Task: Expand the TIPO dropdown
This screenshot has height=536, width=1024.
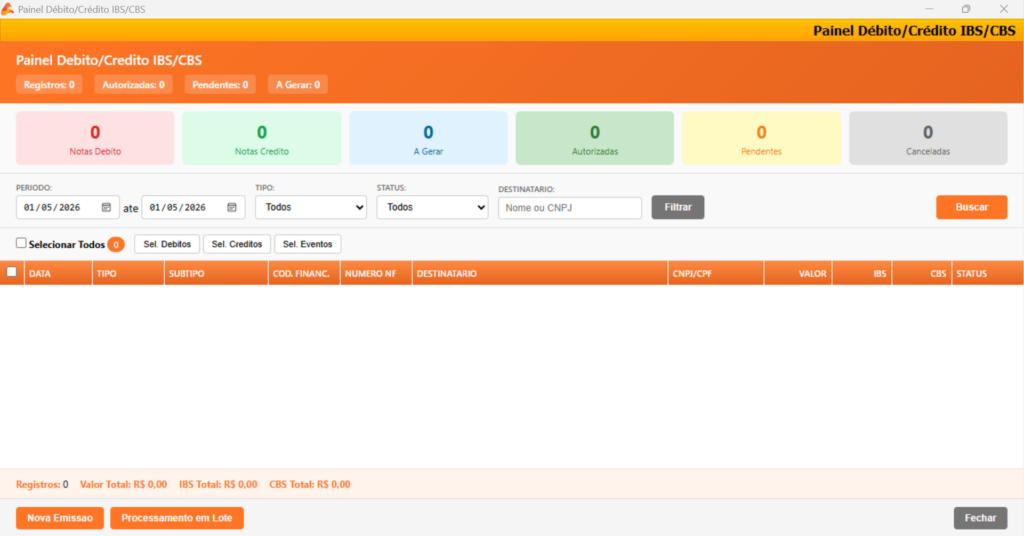Action: pos(311,208)
